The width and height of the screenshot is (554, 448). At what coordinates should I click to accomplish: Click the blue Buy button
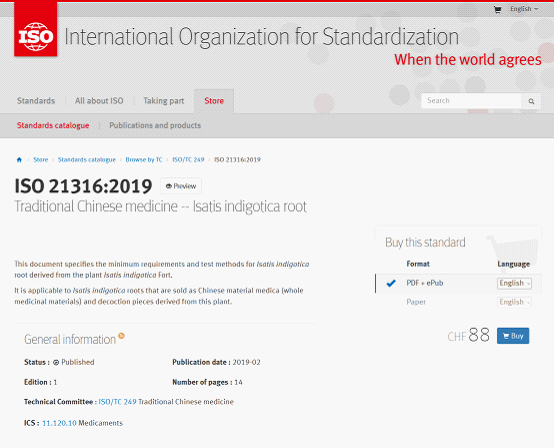[x=513, y=336]
